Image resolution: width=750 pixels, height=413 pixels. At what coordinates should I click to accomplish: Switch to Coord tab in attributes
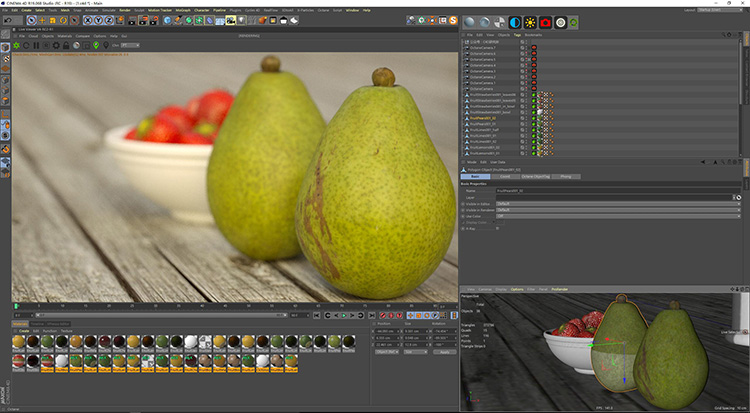[x=505, y=177]
